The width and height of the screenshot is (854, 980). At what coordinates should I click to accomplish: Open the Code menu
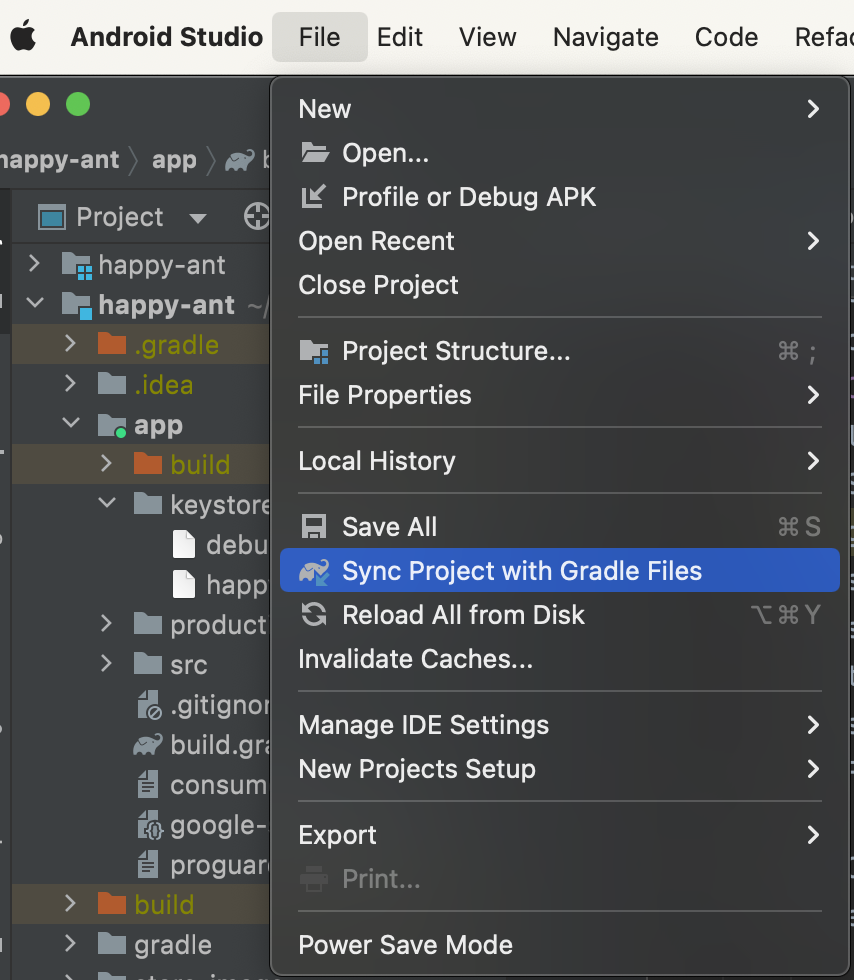click(726, 37)
